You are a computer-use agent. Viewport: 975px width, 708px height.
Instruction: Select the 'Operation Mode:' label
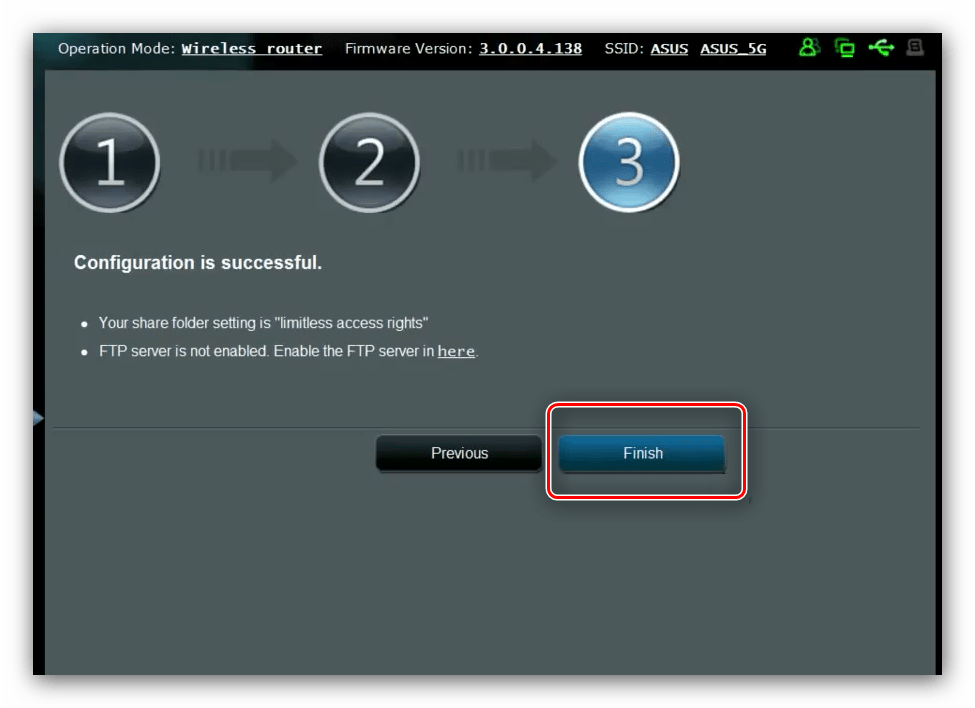[117, 48]
